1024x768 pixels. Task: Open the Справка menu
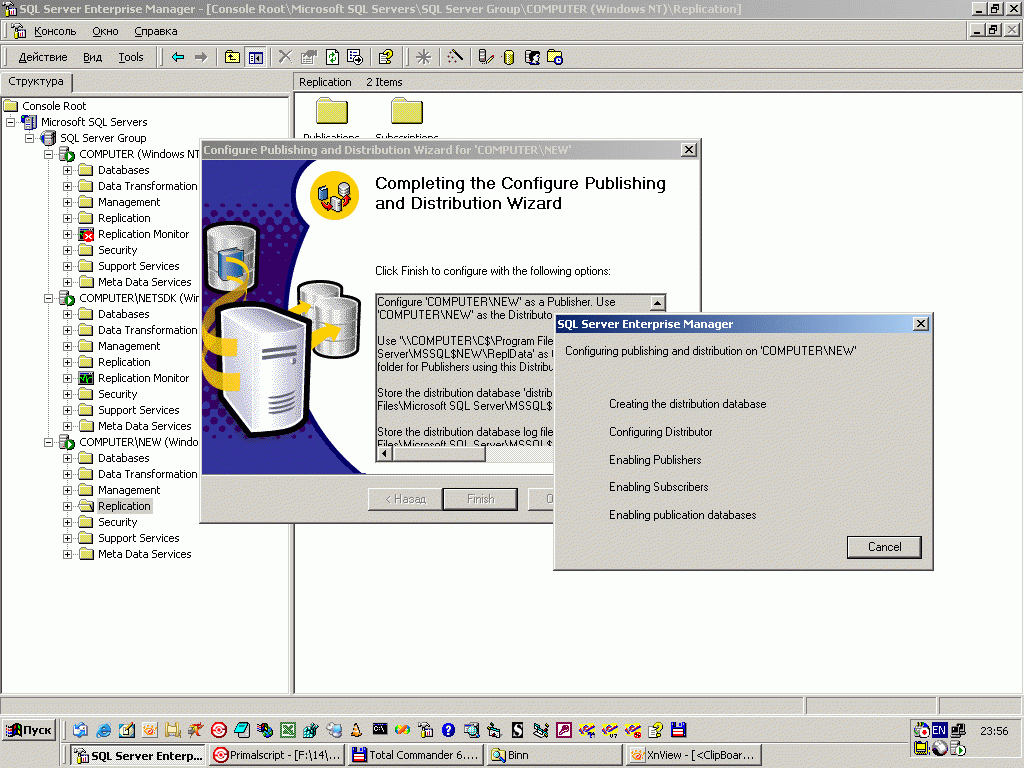click(x=155, y=31)
